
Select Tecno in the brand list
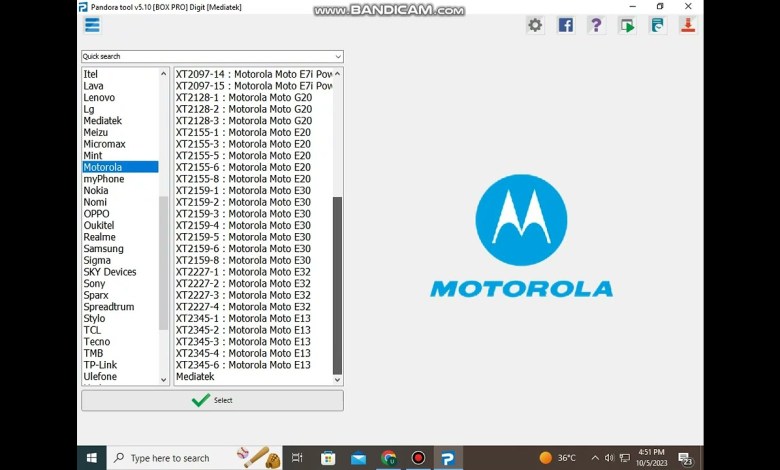(97, 342)
